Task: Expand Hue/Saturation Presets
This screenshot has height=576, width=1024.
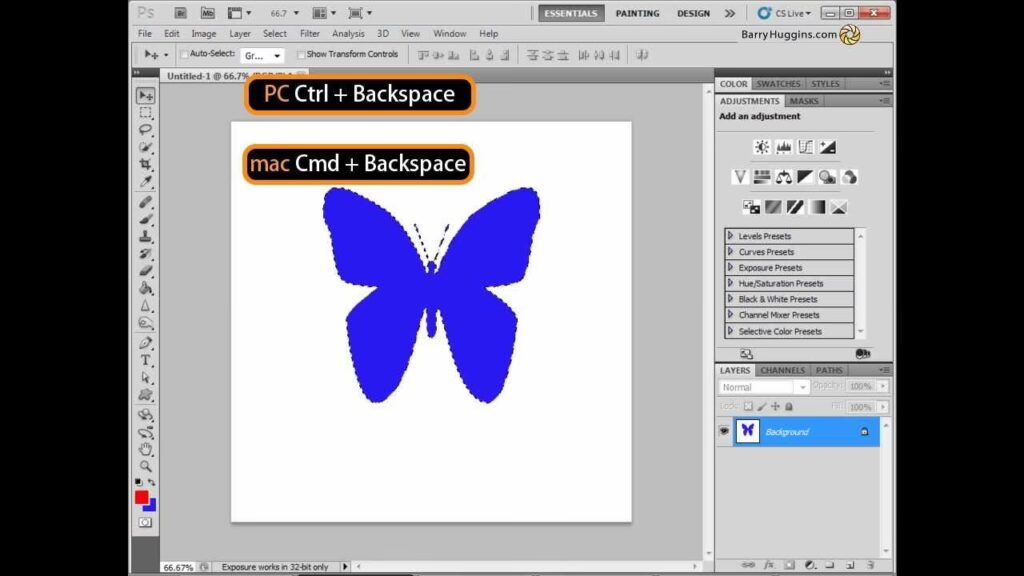Action: point(731,283)
